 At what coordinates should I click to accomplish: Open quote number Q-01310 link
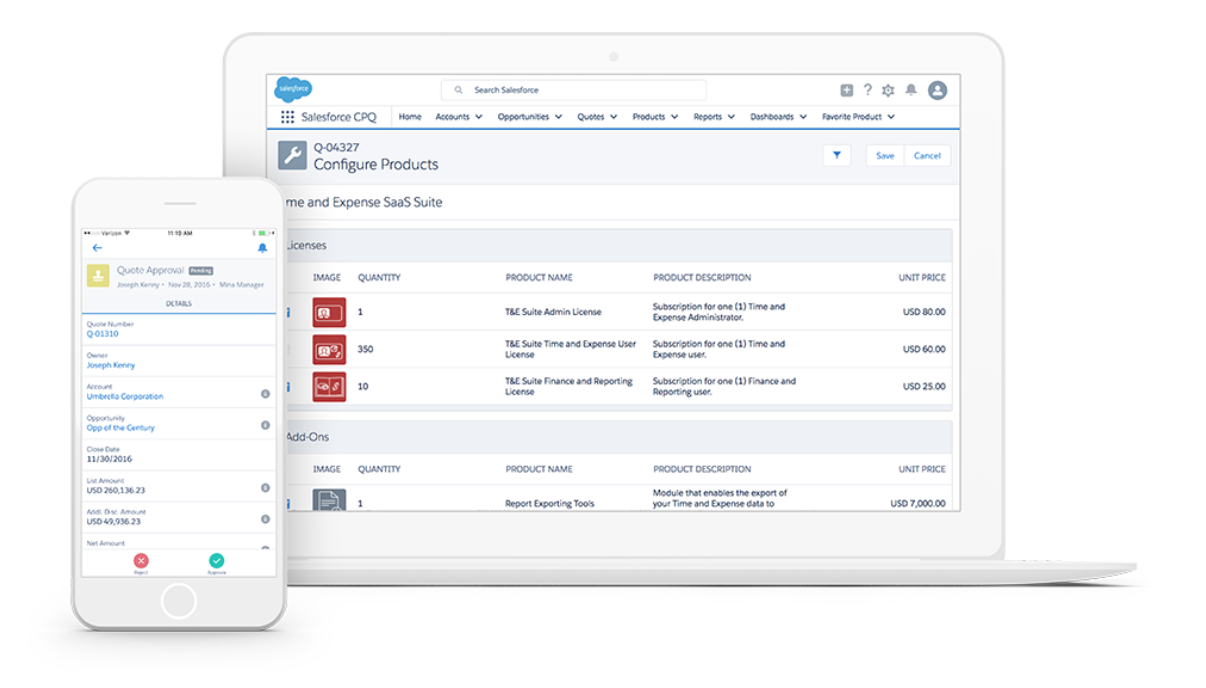pyautogui.click(x=102, y=334)
